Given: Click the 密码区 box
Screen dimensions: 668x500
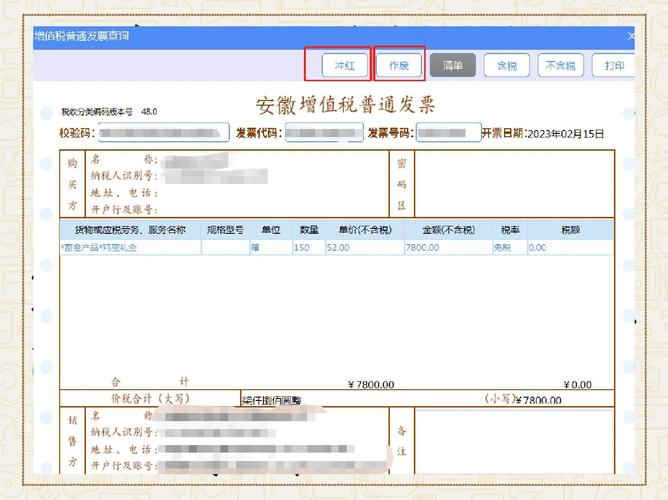Looking at the screenshot, I should 514,184.
